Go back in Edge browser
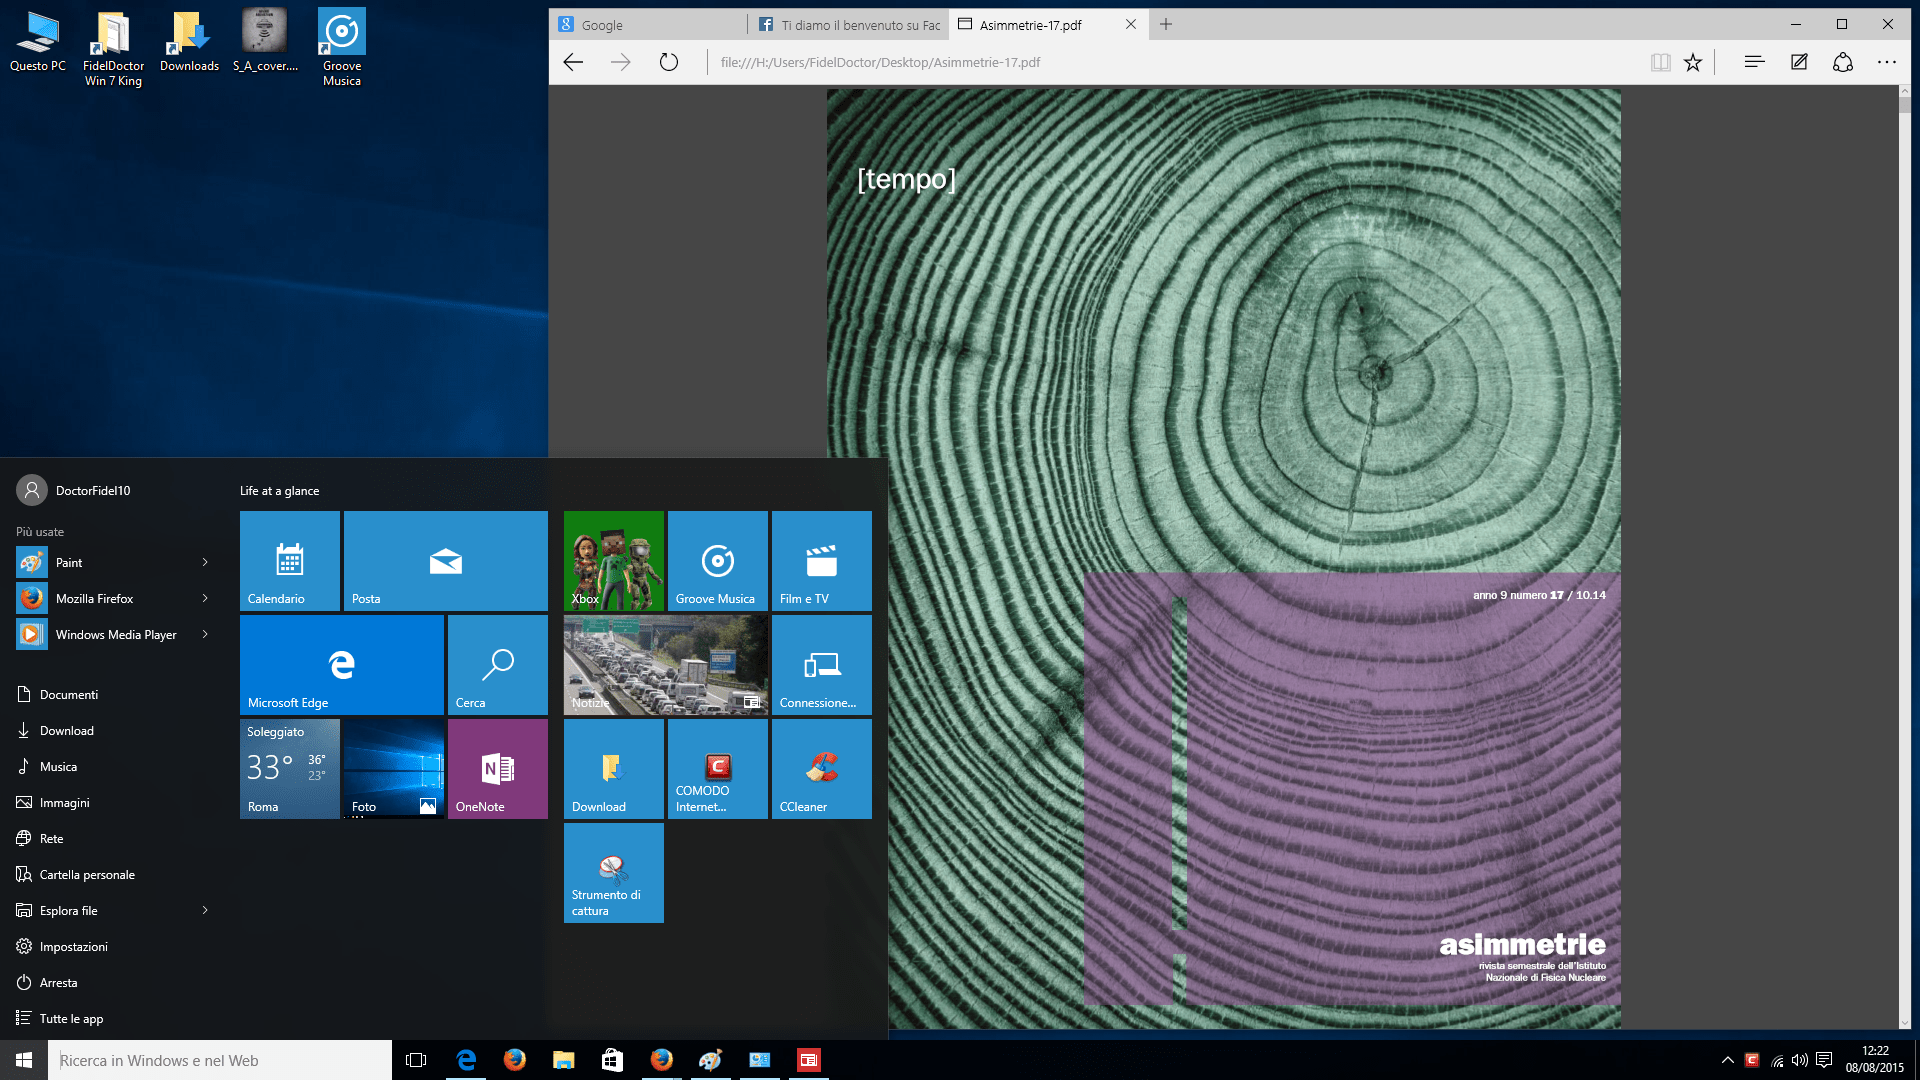1920x1080 pixels. pyautogui.click(x=573, y=62)
